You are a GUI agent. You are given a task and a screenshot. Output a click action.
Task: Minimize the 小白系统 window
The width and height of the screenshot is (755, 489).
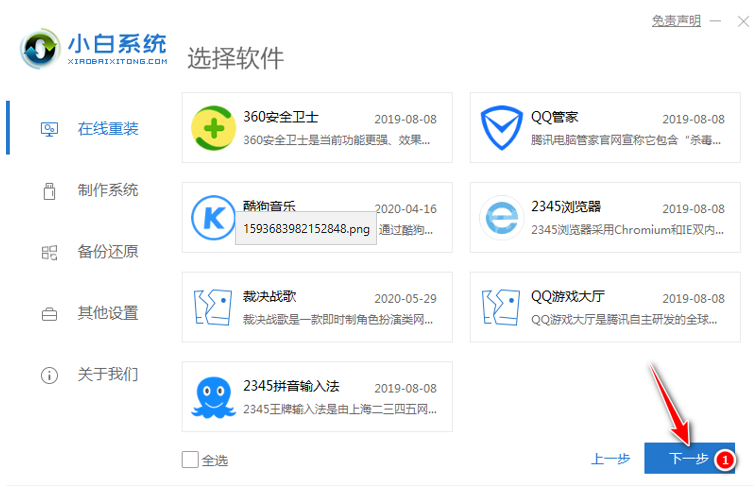point(716,21)
